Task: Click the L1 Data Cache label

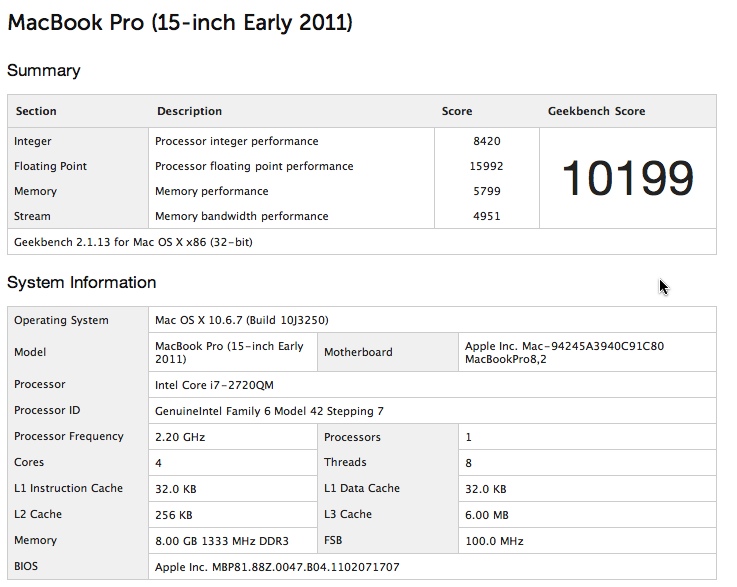Action: 362,488
